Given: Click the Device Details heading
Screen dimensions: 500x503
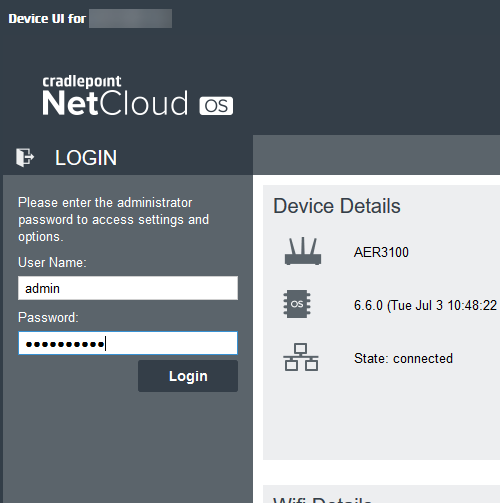Looking at the screenshot, I should pyautogui.click(x=337, y=206).
